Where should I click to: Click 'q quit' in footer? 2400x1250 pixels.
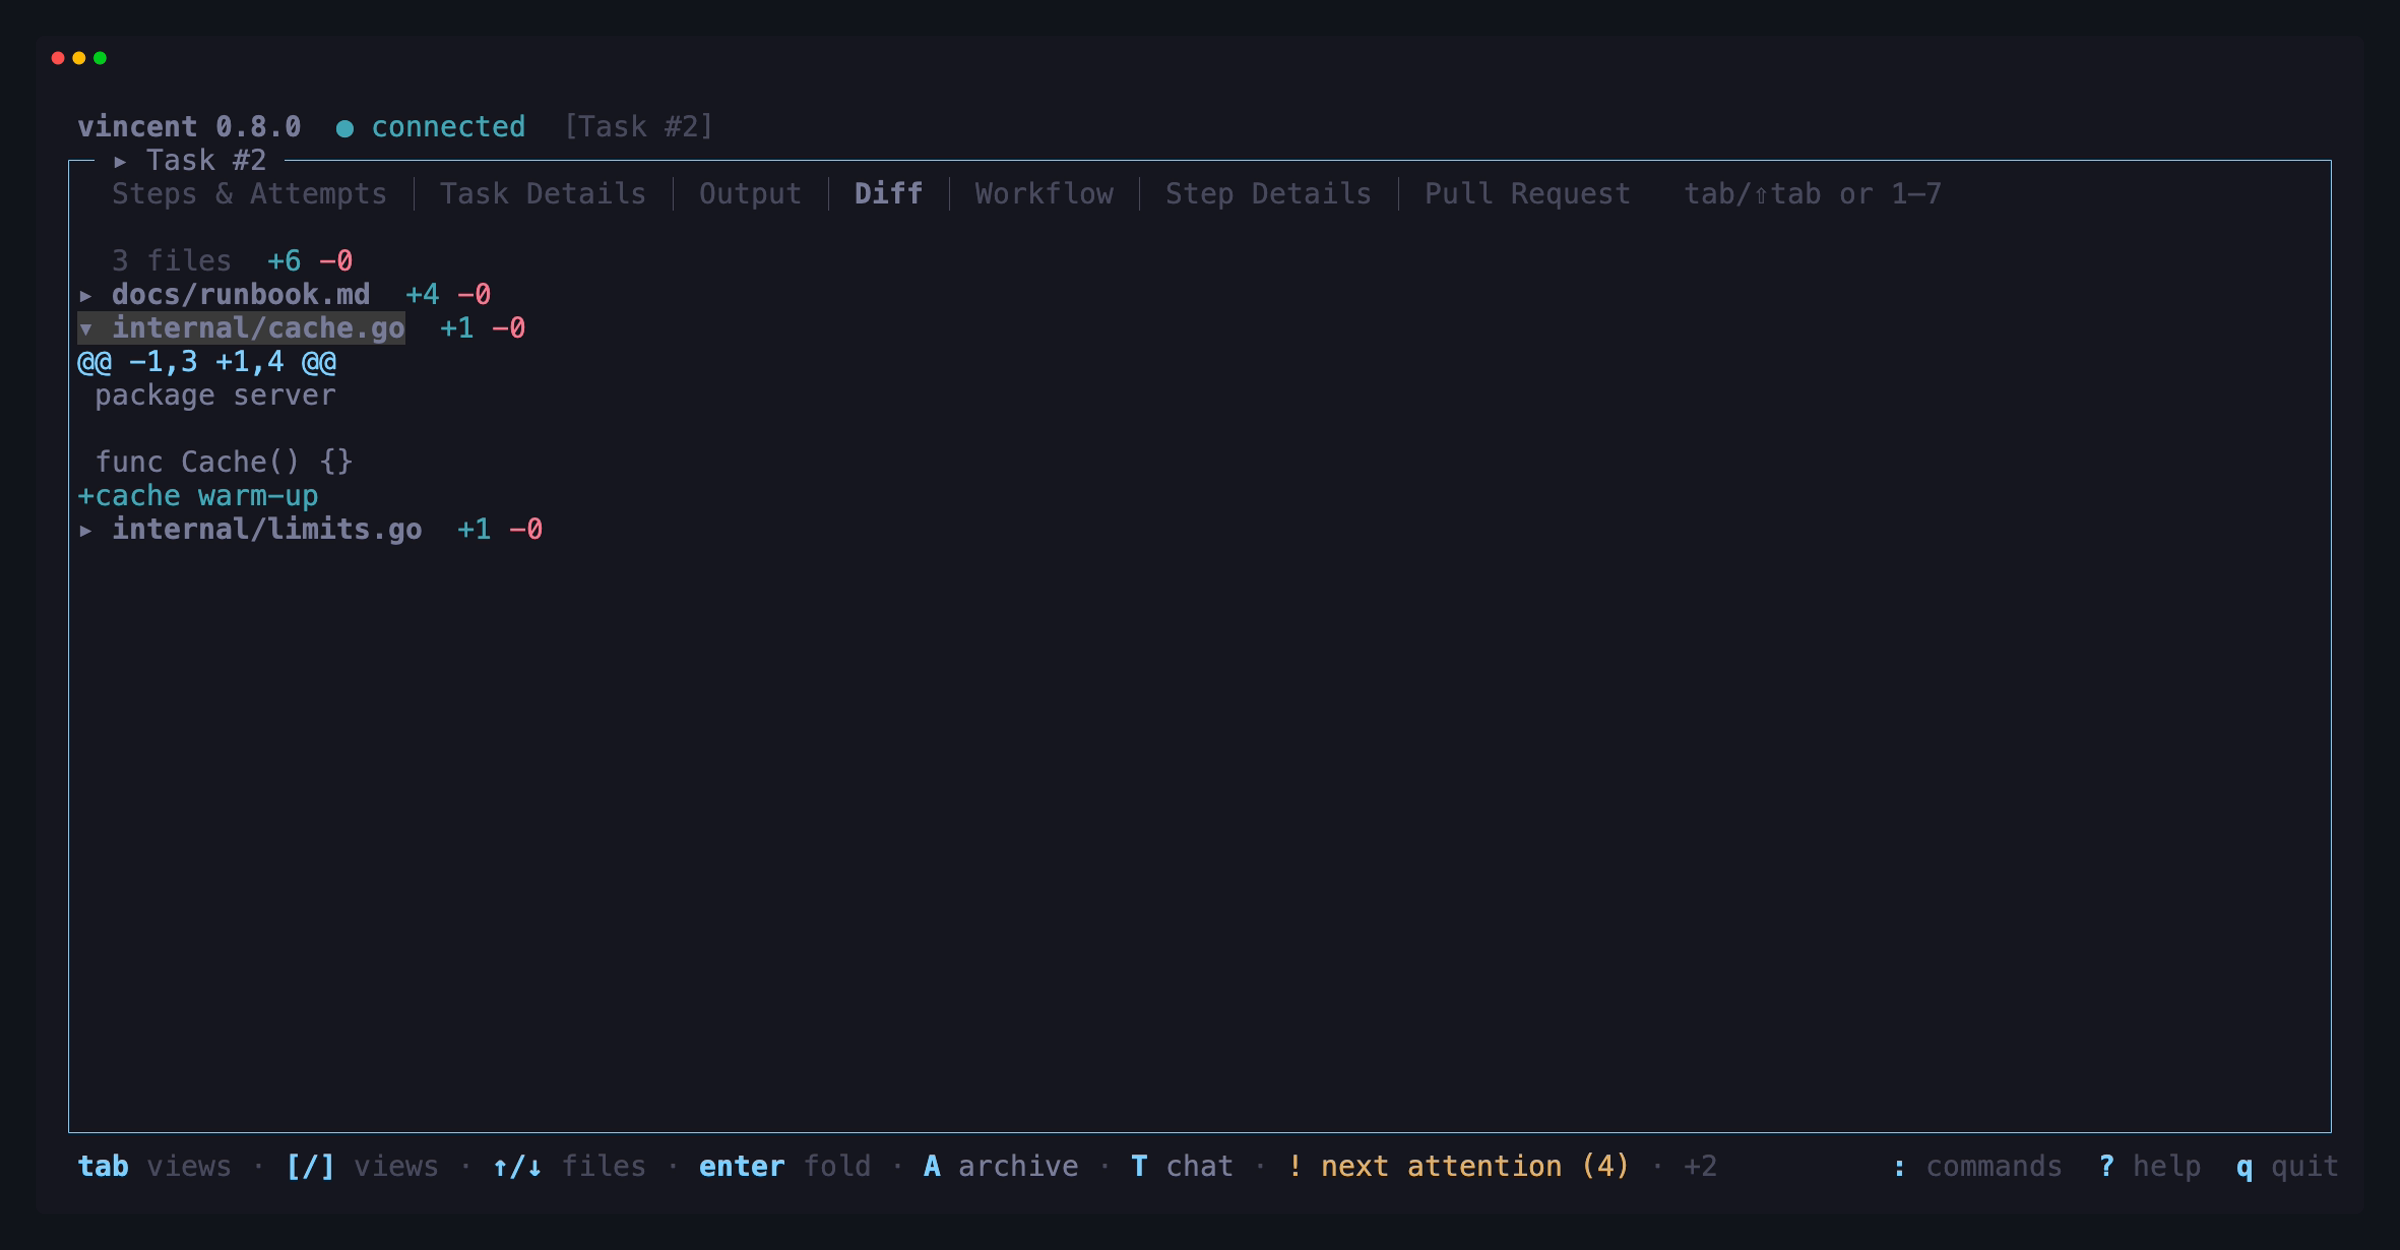click(2287, 1167)
